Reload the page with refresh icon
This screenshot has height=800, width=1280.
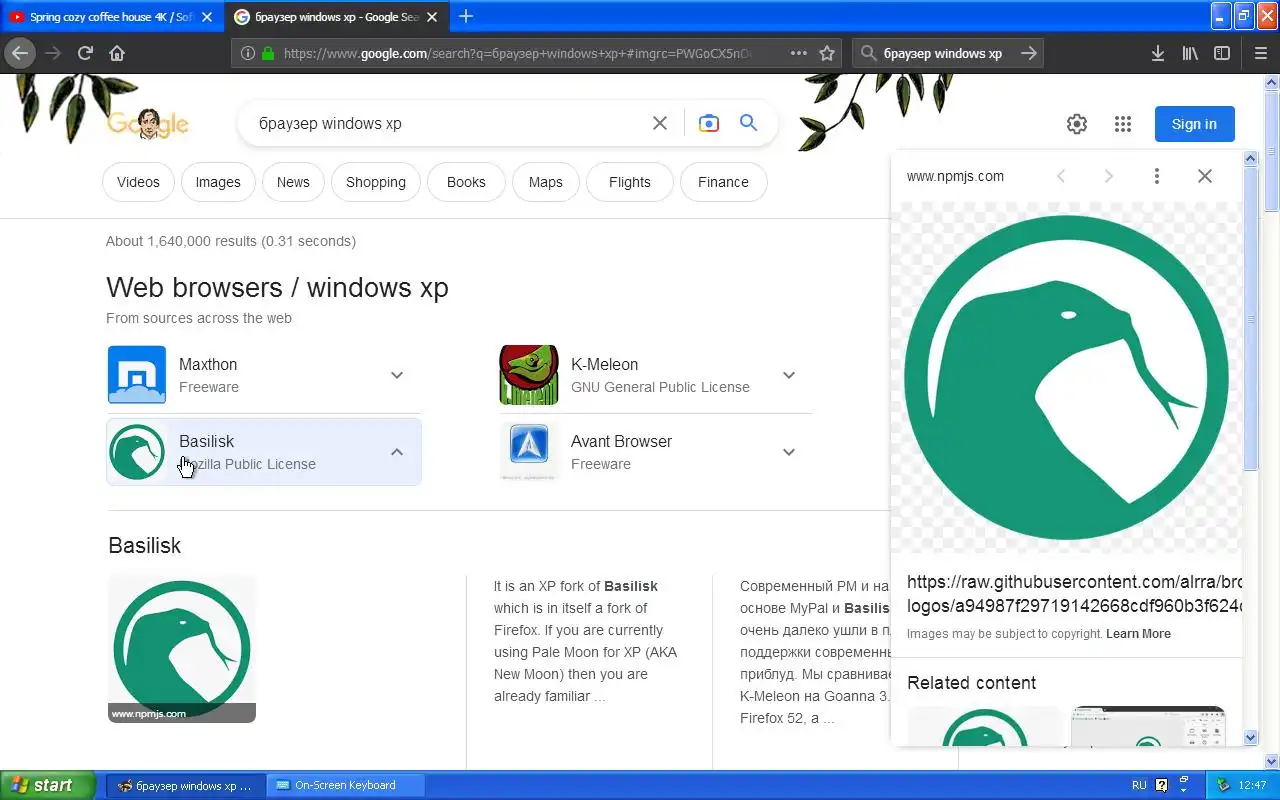pyautogui.click(x=86, y=53)
